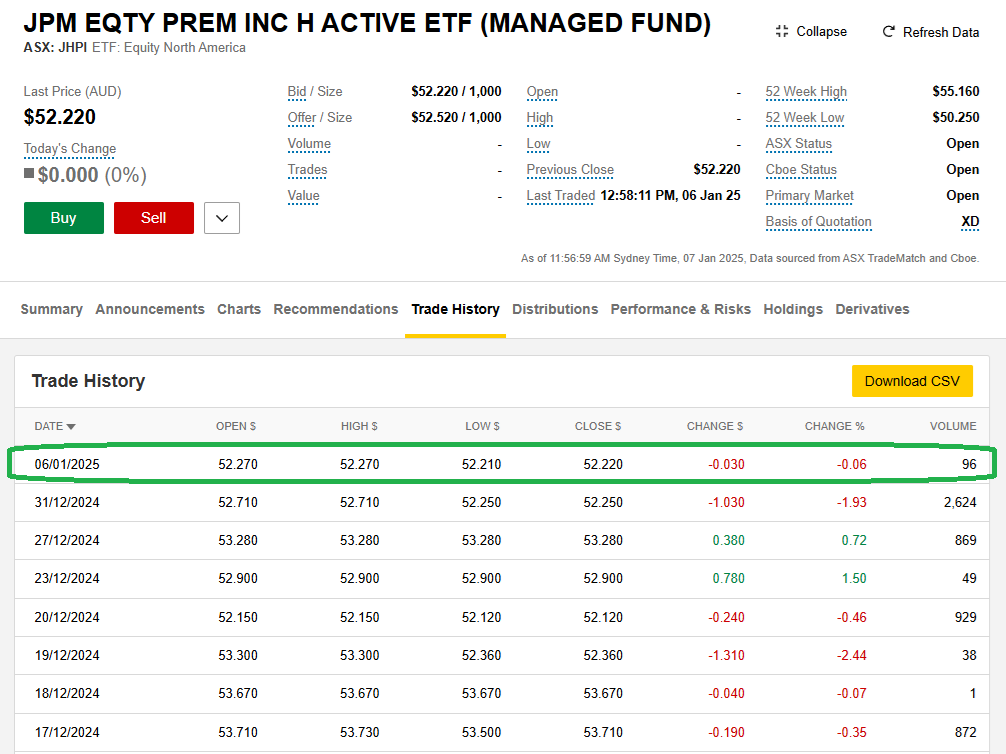The height and width of the screenshot is (754, 1006).
Task: Go to the Charts tab
Action: point(239,309)
